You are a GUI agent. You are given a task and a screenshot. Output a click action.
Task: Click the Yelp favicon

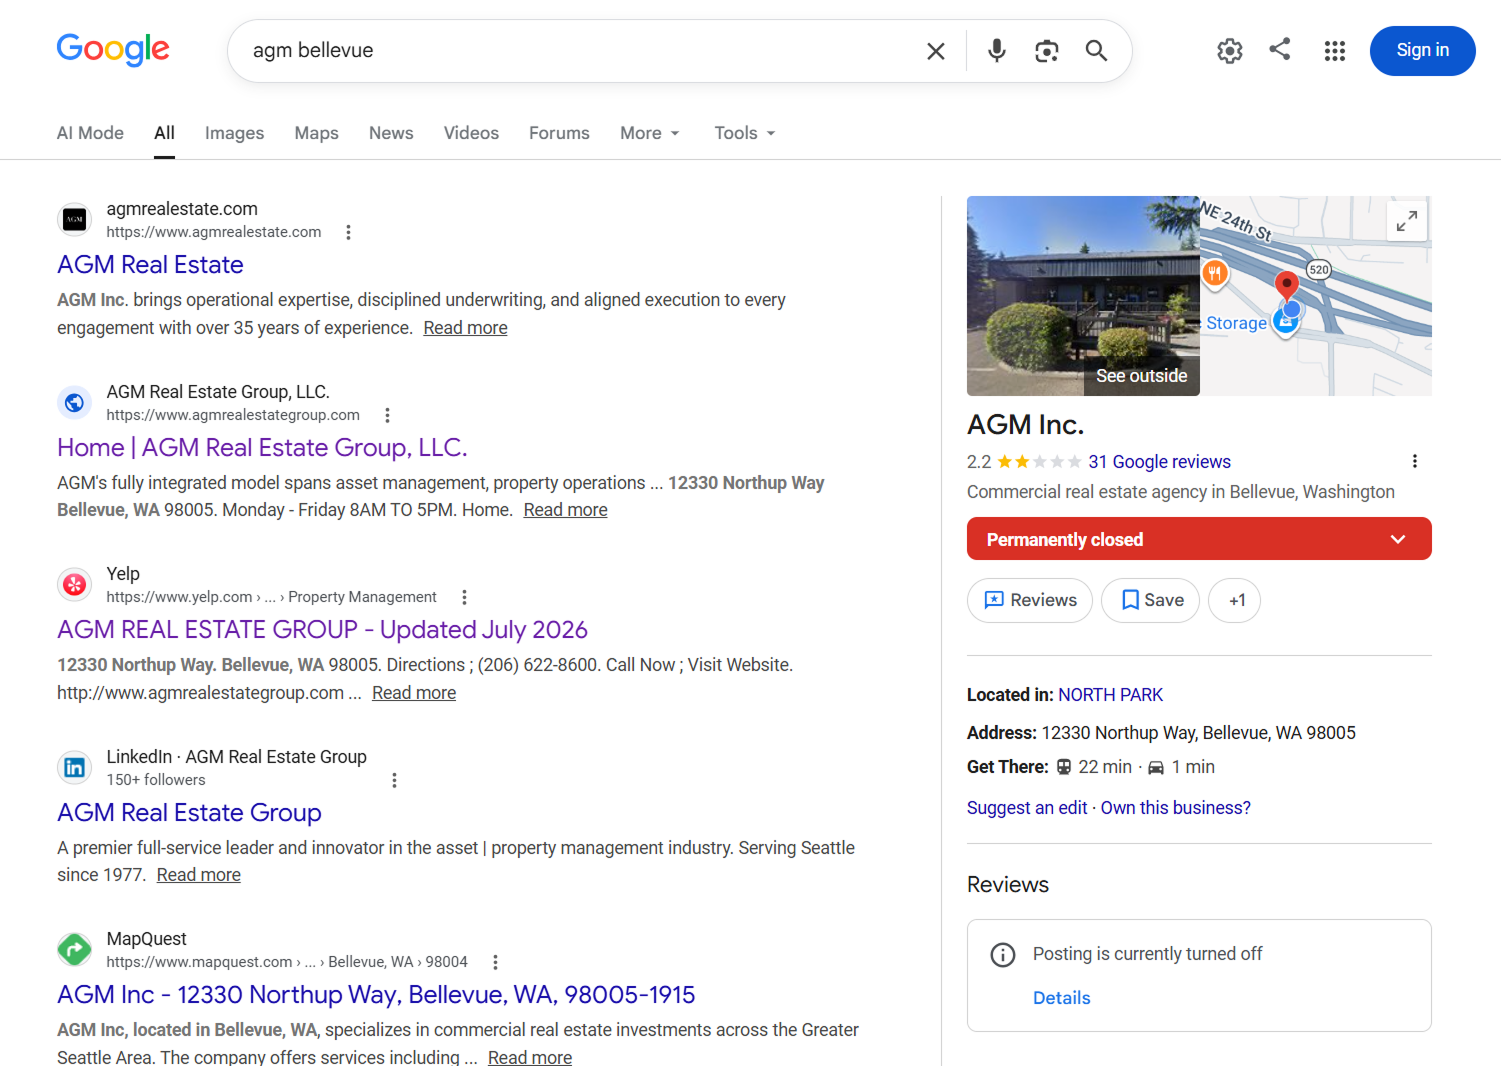click(x=75, y=584)
